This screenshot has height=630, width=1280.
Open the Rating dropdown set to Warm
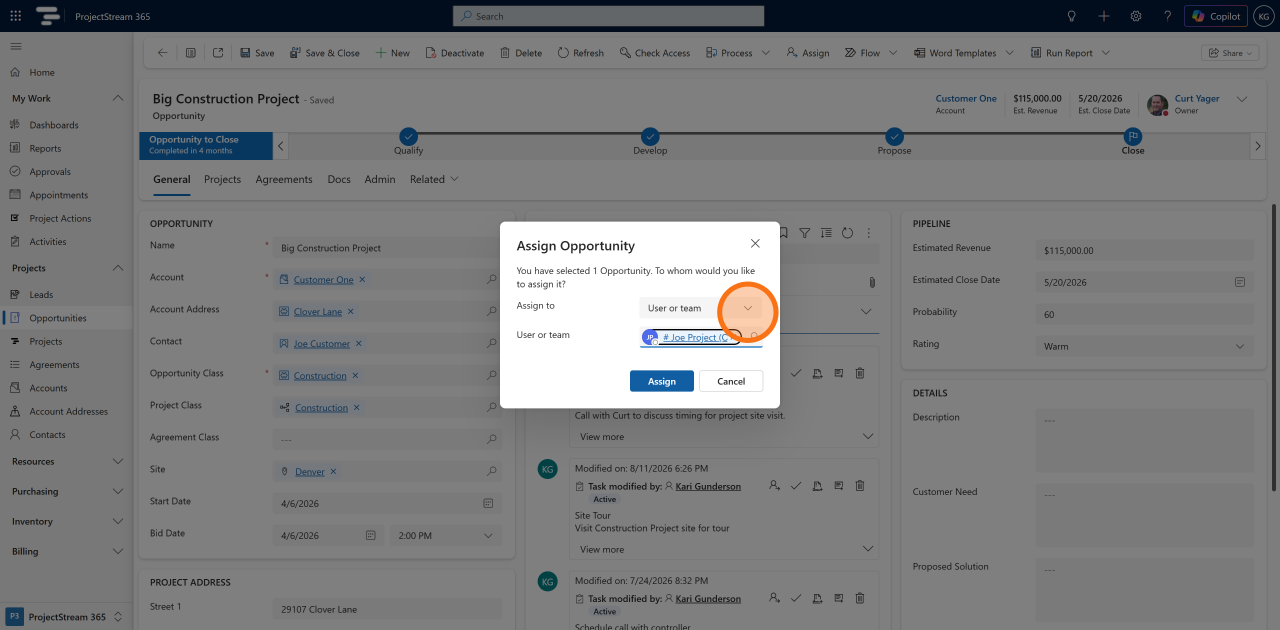[1144, 346]
